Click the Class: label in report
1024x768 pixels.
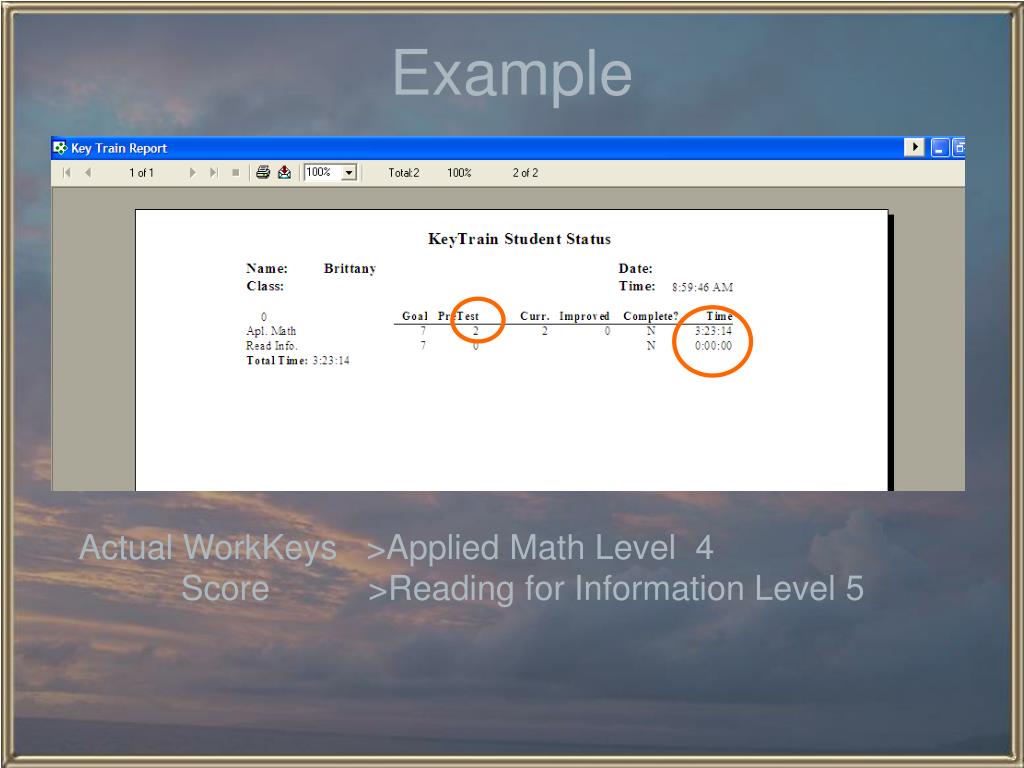265,286
